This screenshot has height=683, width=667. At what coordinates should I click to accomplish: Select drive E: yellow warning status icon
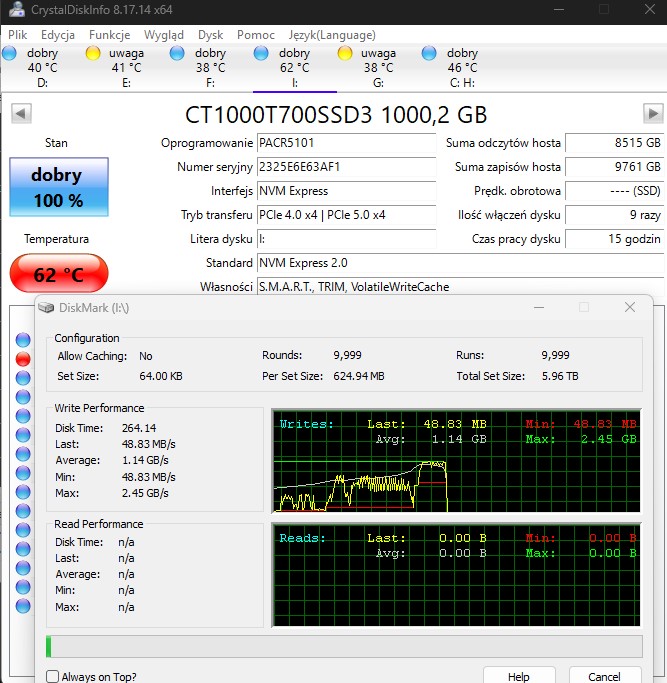94,54
